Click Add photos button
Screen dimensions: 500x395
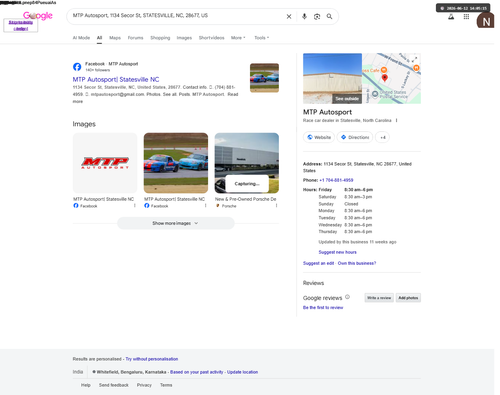pos(408,298)
